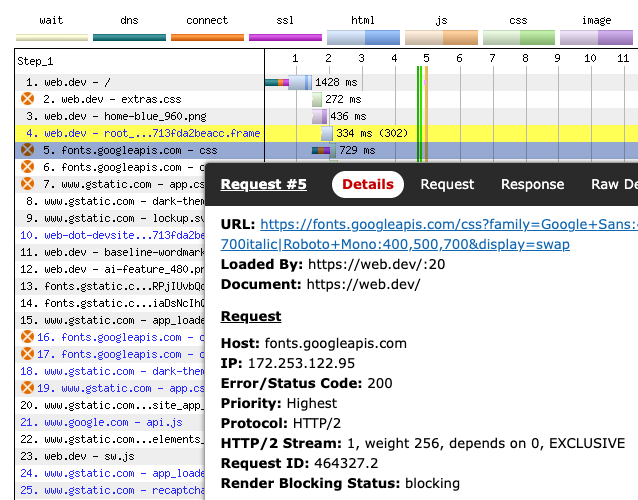The image size is (638, 500).
Task: Select row 8 www.gstatic.com dark-theme
Action: pos(110,201)
